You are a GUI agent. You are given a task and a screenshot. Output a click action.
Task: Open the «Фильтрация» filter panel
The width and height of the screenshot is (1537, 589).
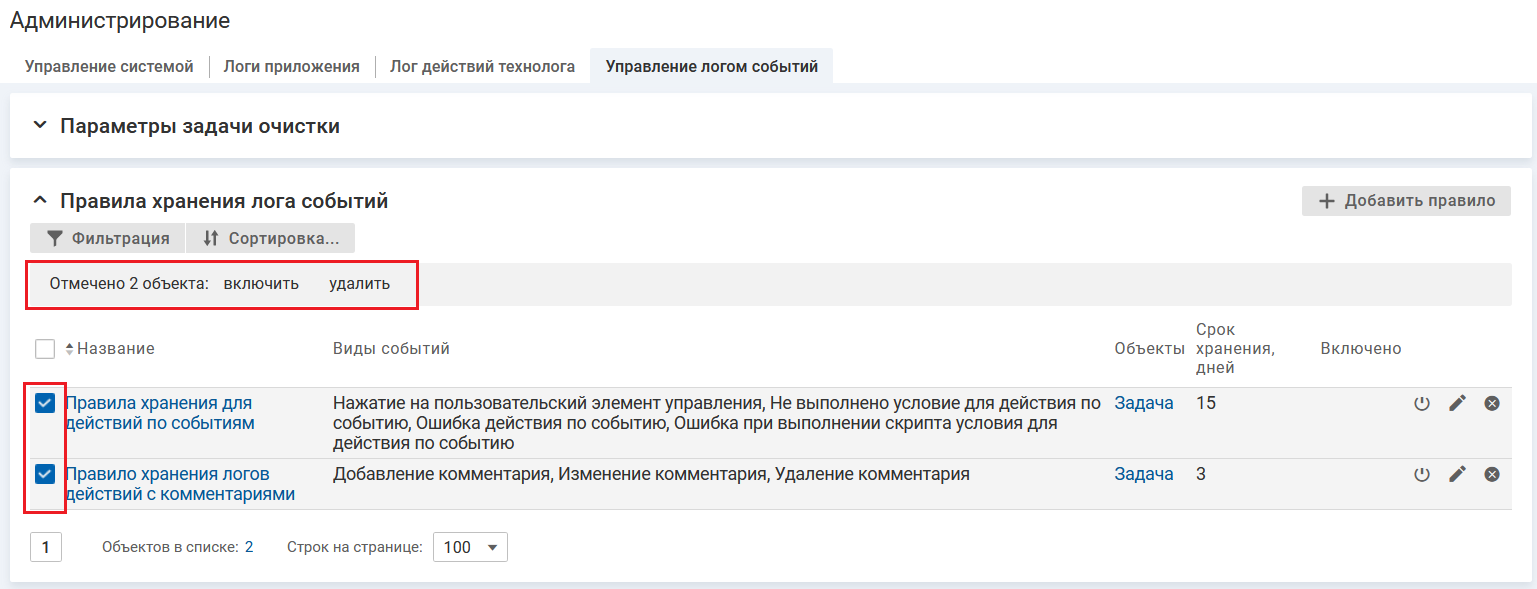point(108,239)
